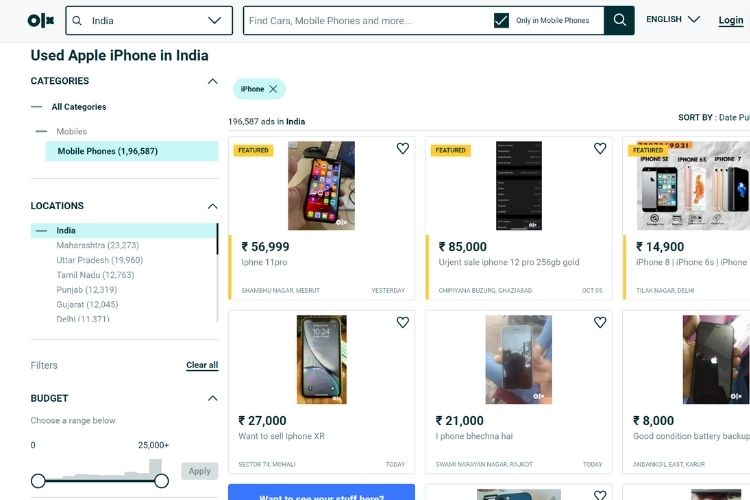750x500 pixels.
Task: Select Maharashtra in the locations list
Action: (x=97, y=245)
